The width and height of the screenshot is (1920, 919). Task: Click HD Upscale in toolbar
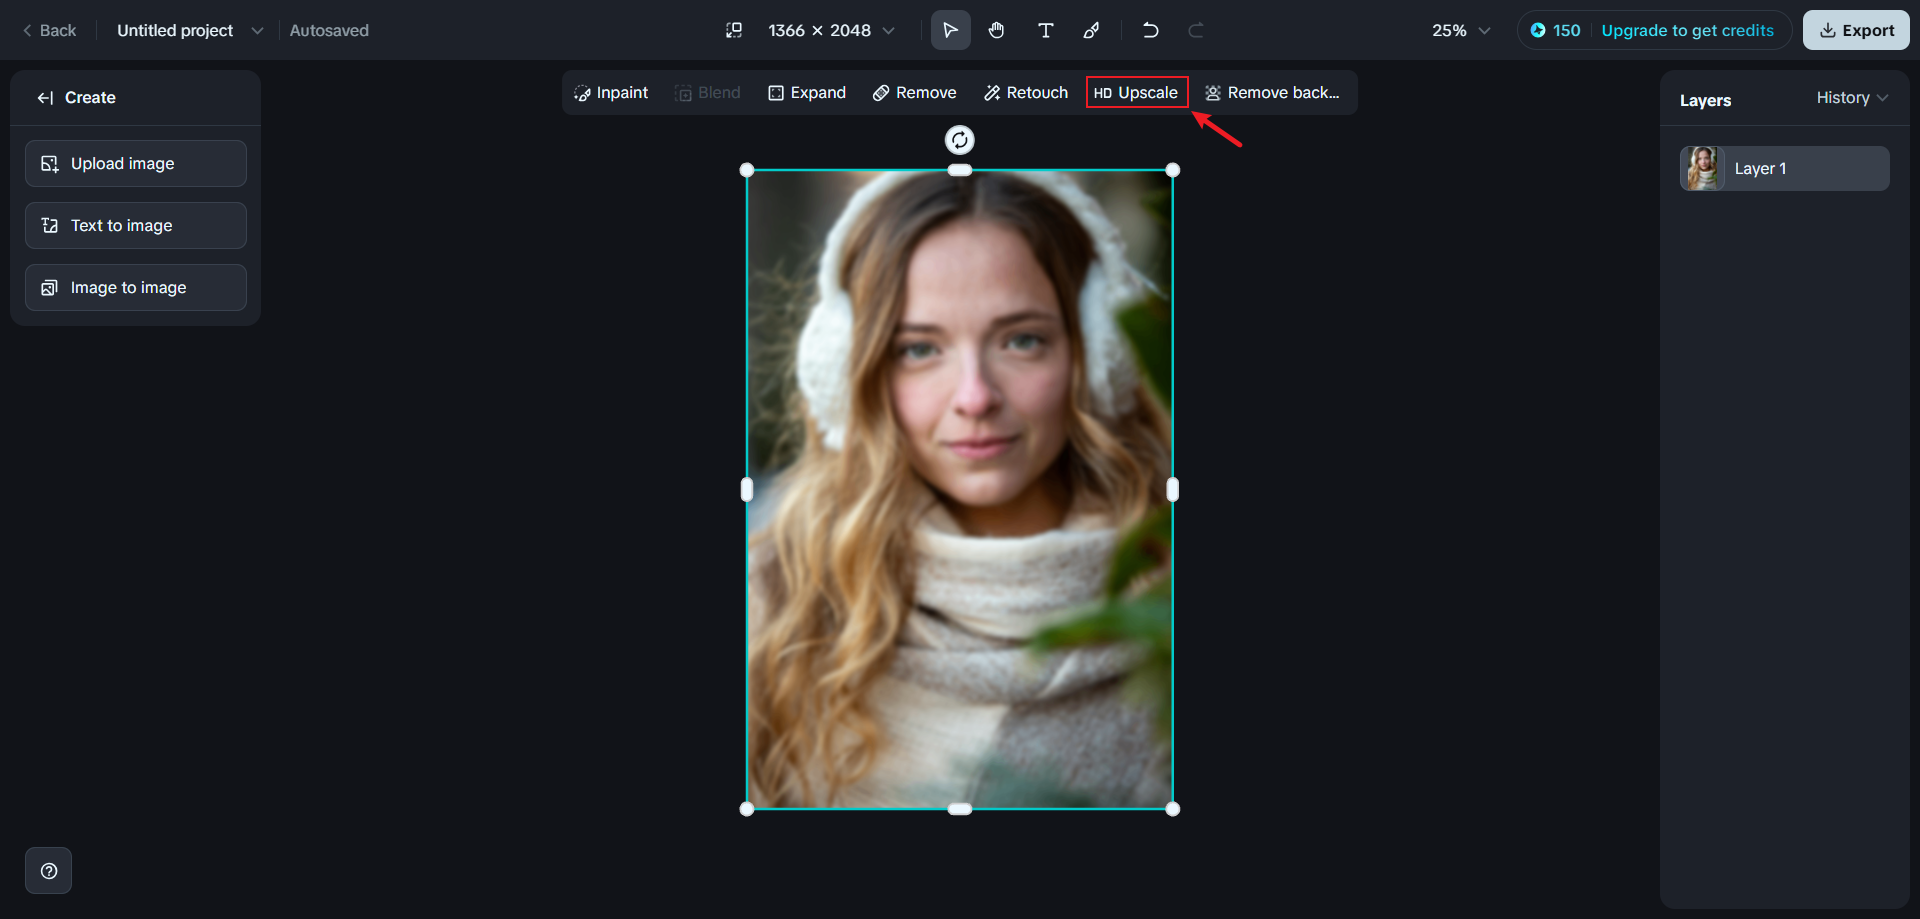[x=1137, y=93]
